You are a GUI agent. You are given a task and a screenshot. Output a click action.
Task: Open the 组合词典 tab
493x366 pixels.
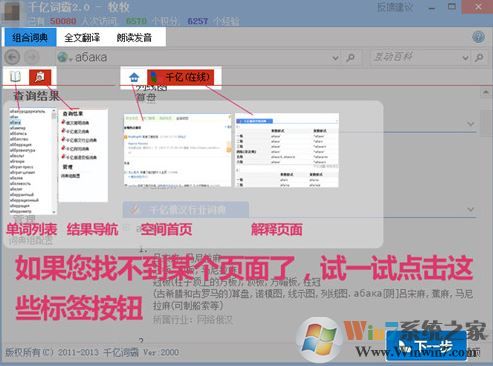[30, 37]
